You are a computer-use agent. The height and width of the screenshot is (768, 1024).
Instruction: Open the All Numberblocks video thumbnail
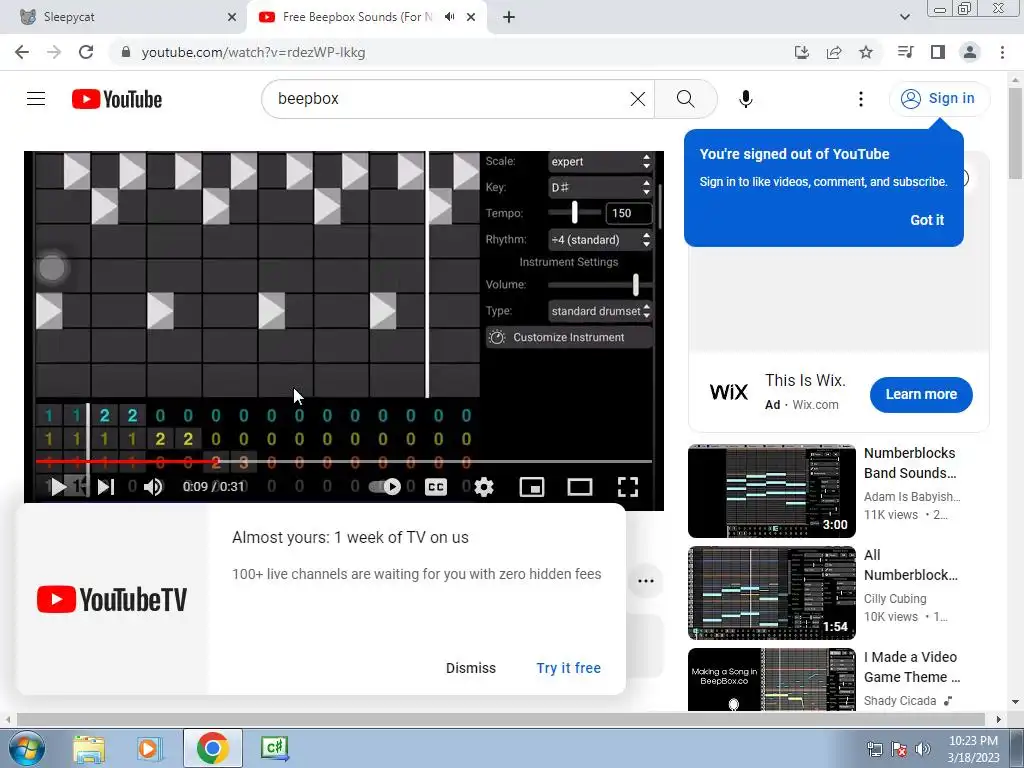pos(771,593)
